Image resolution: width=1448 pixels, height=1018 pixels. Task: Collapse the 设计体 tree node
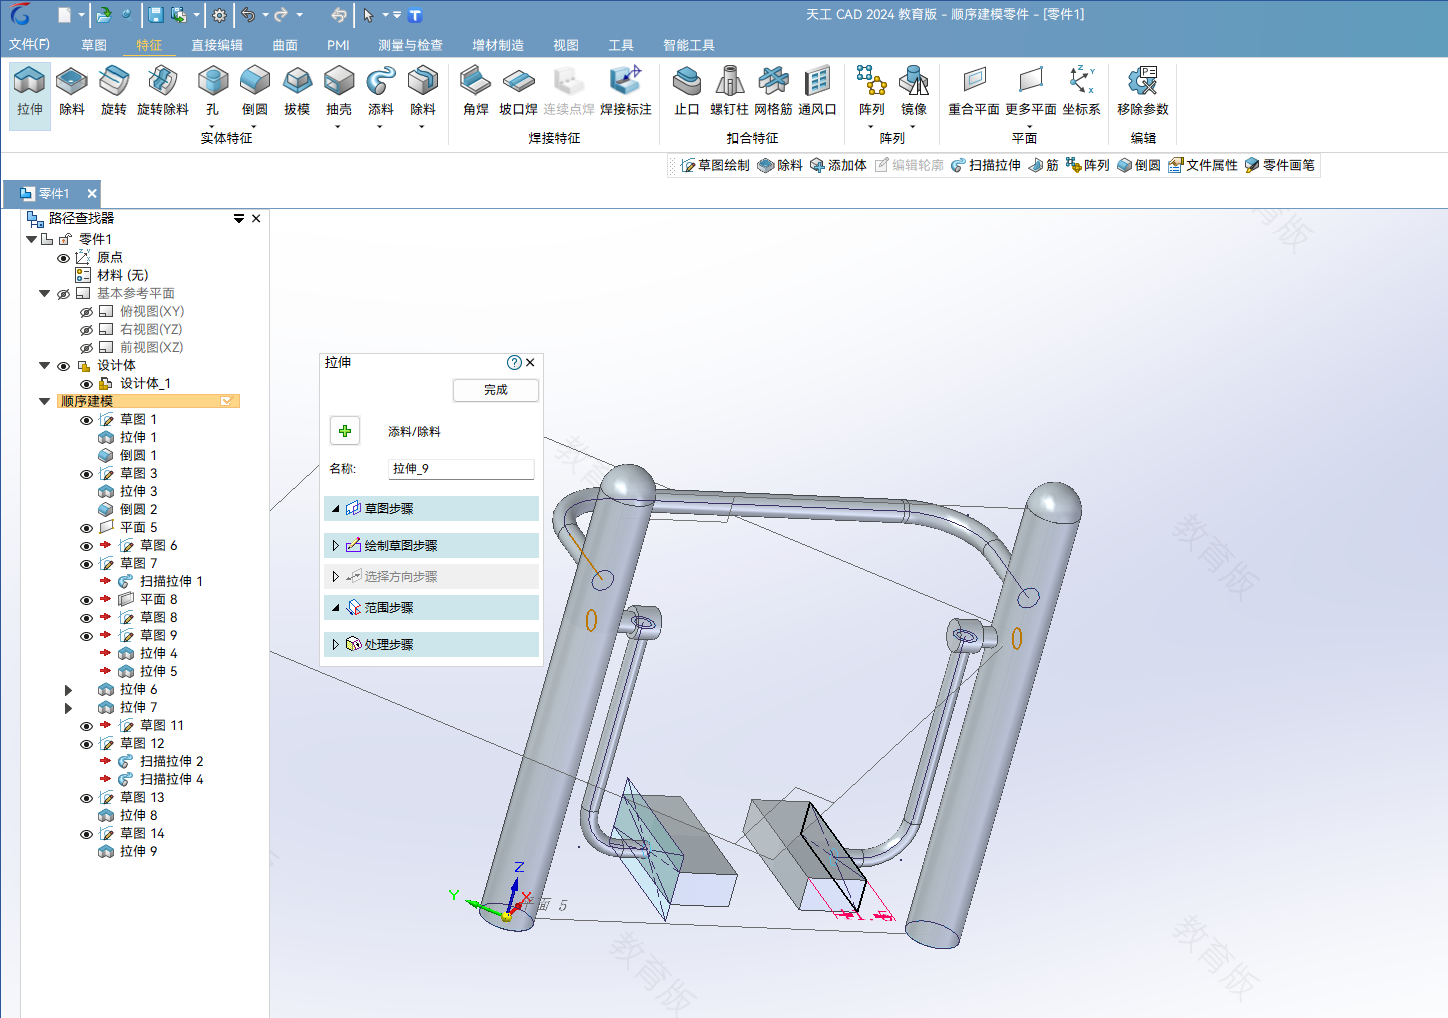pos(44,365)
